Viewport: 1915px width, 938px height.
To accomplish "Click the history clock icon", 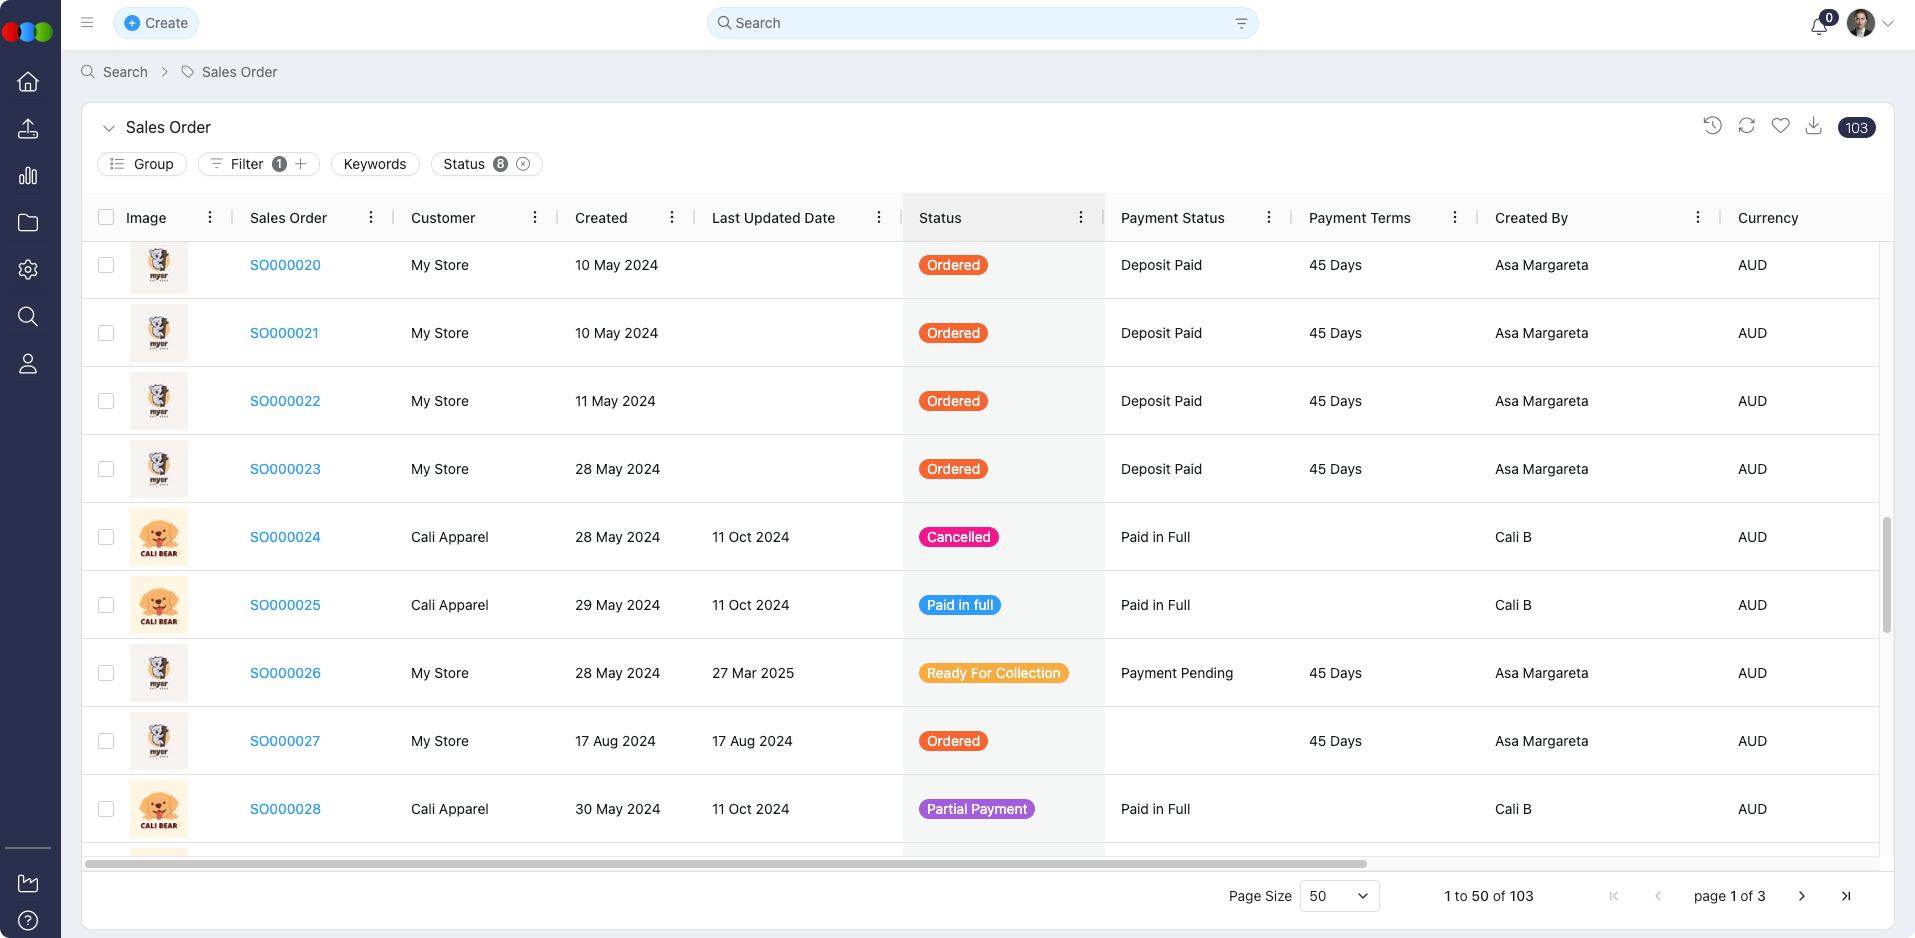I will [1712, 126].
